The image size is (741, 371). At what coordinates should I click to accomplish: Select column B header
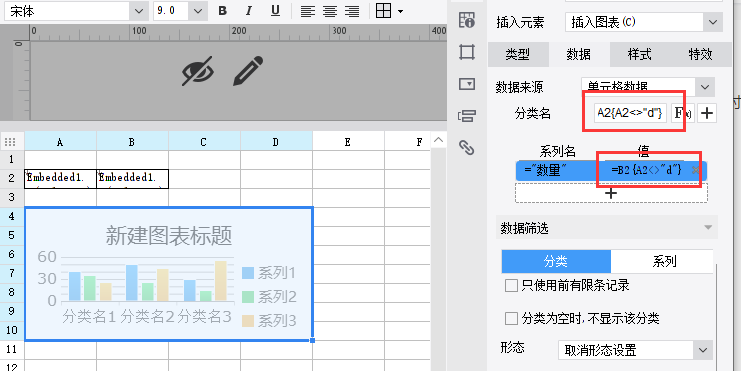click(132, 142)
